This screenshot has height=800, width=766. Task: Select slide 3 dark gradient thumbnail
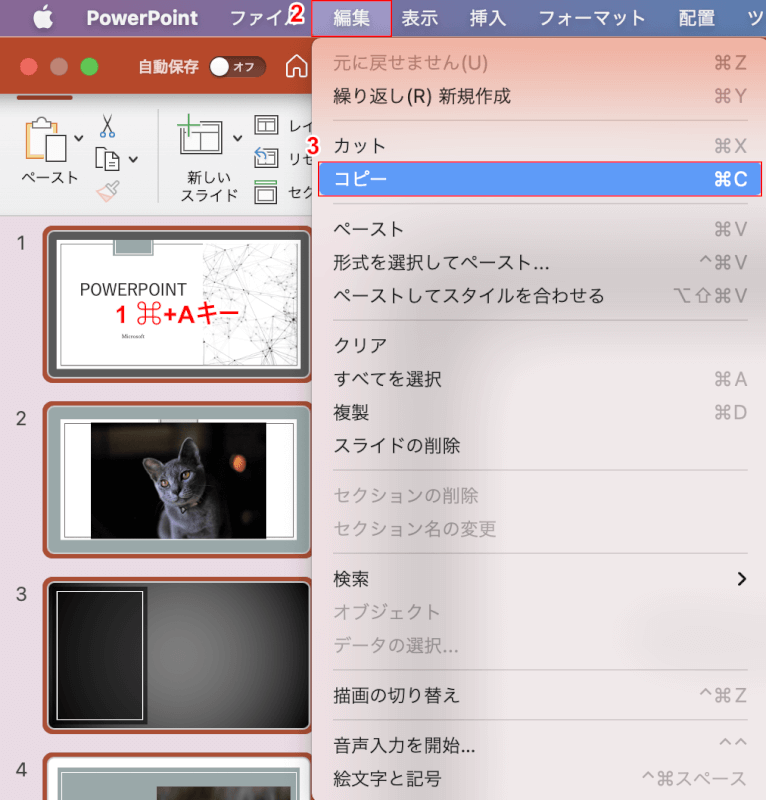tap(178, 655)
